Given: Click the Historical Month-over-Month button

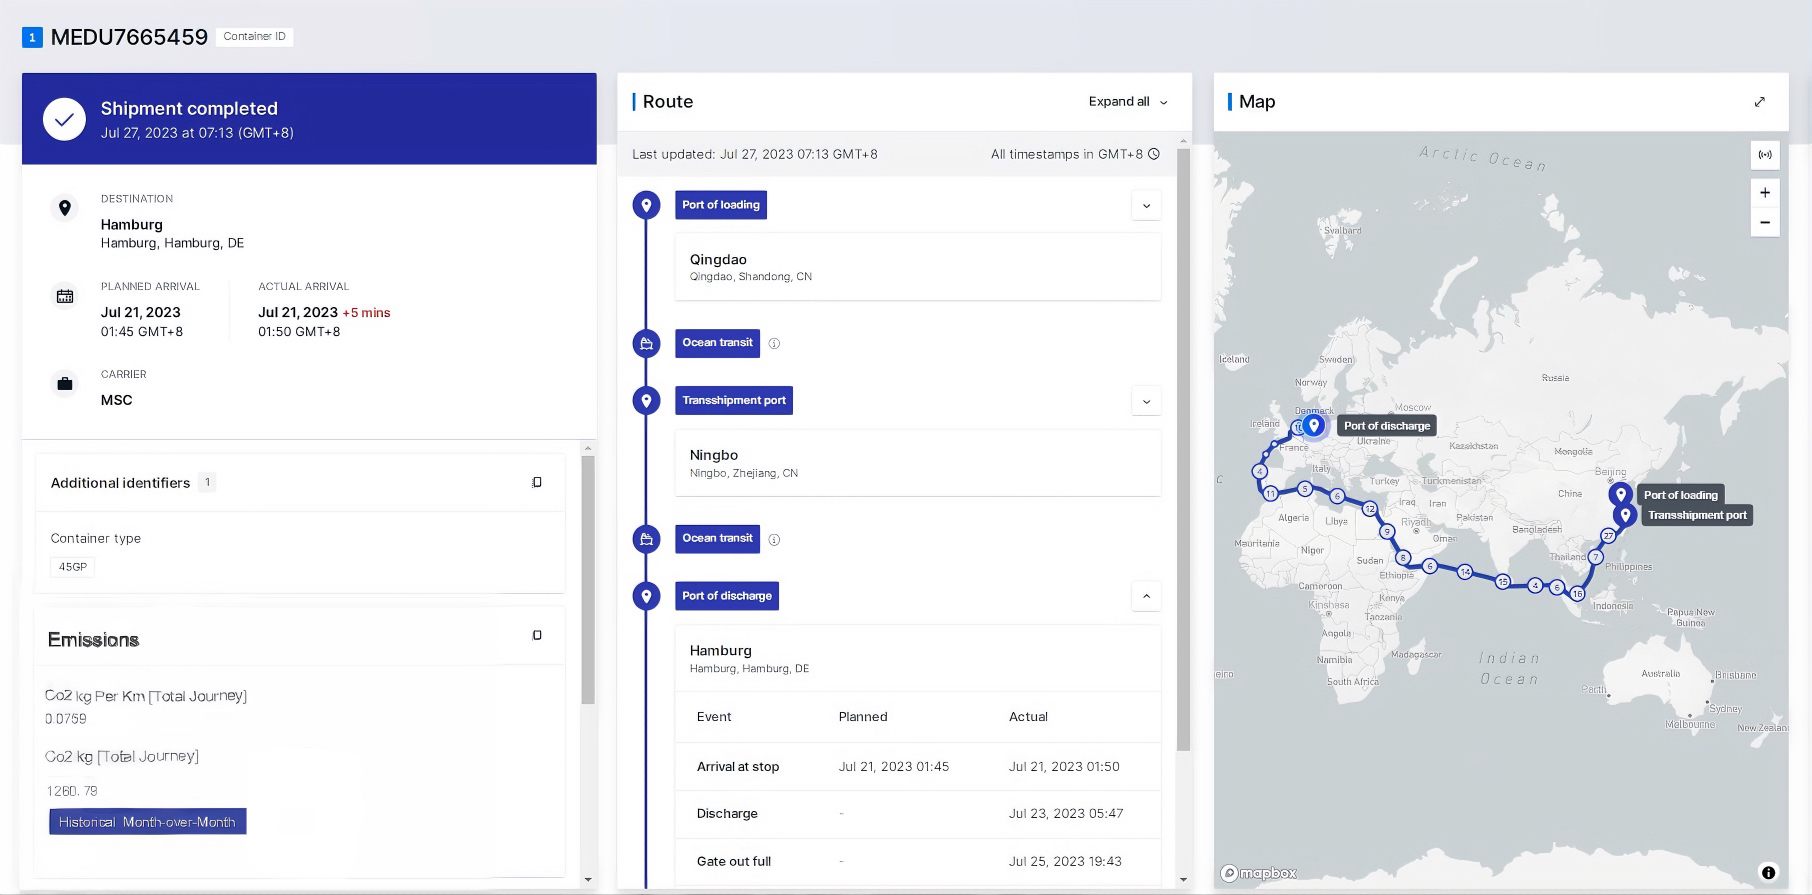Looking at the screenshot, I should [148, 822].
